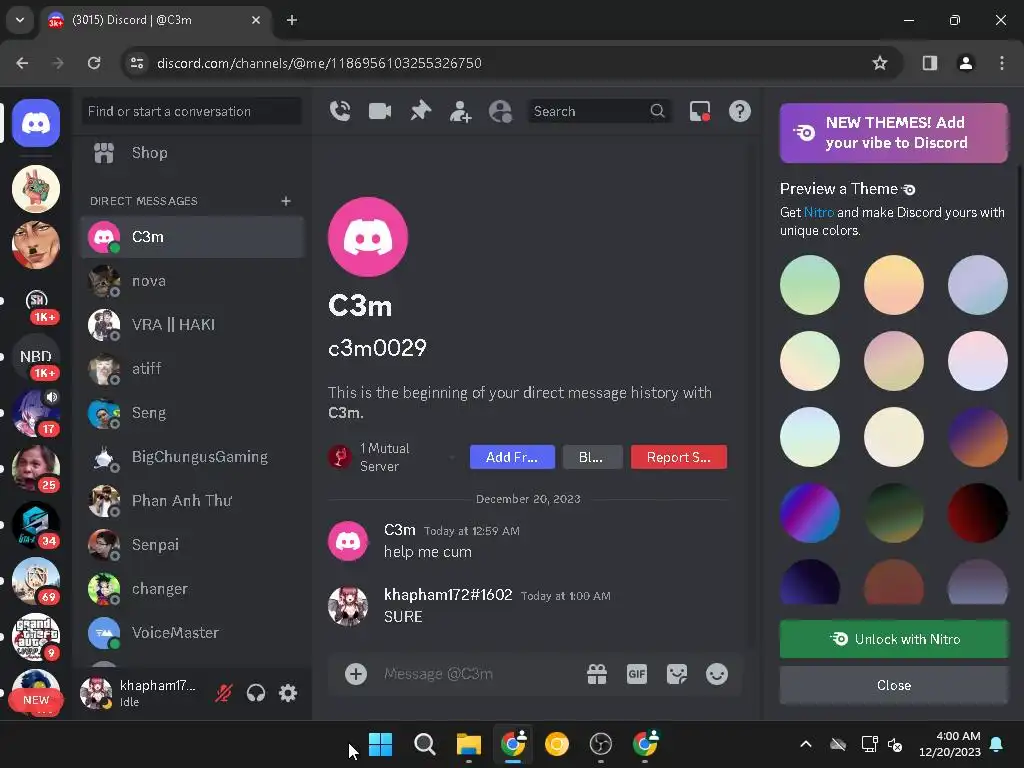Screen dimensions: 1024x768
Task: Toggle headphones deafen
Action: pyautogui.click(x=256, y=693)
